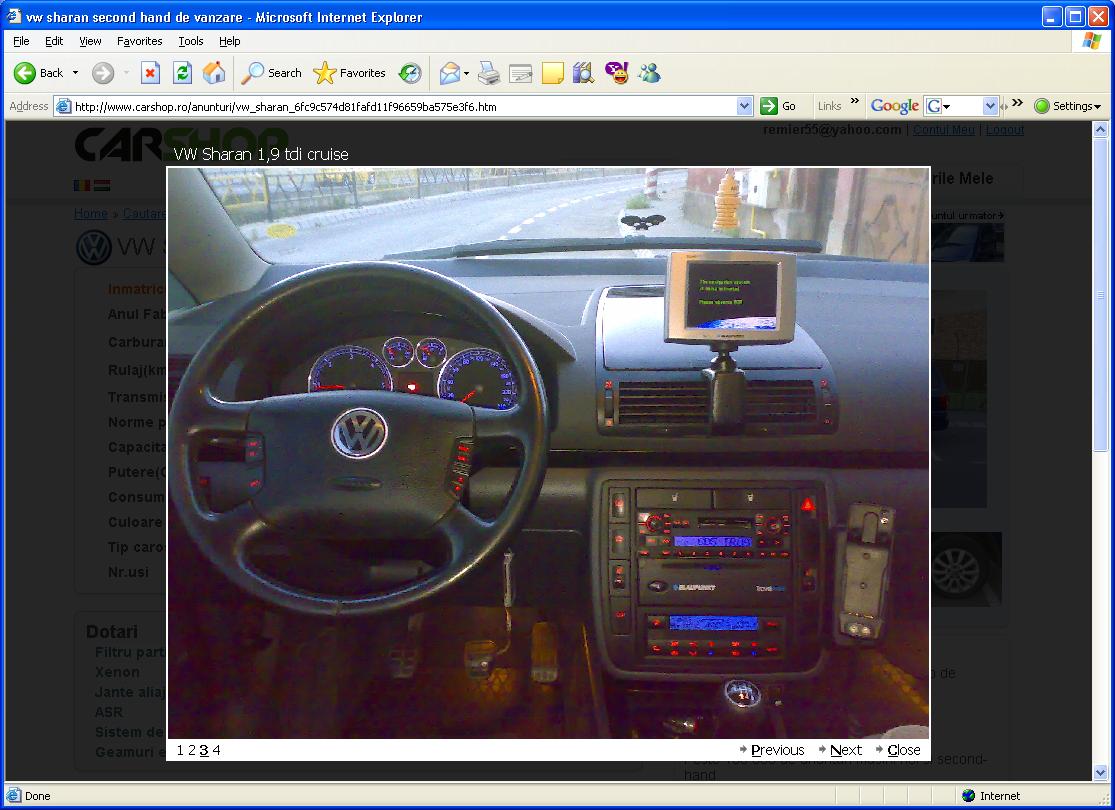
Task: Click the 'VW Sharan 1,9 tdi cruise' caption
Action: pos(261,154)
